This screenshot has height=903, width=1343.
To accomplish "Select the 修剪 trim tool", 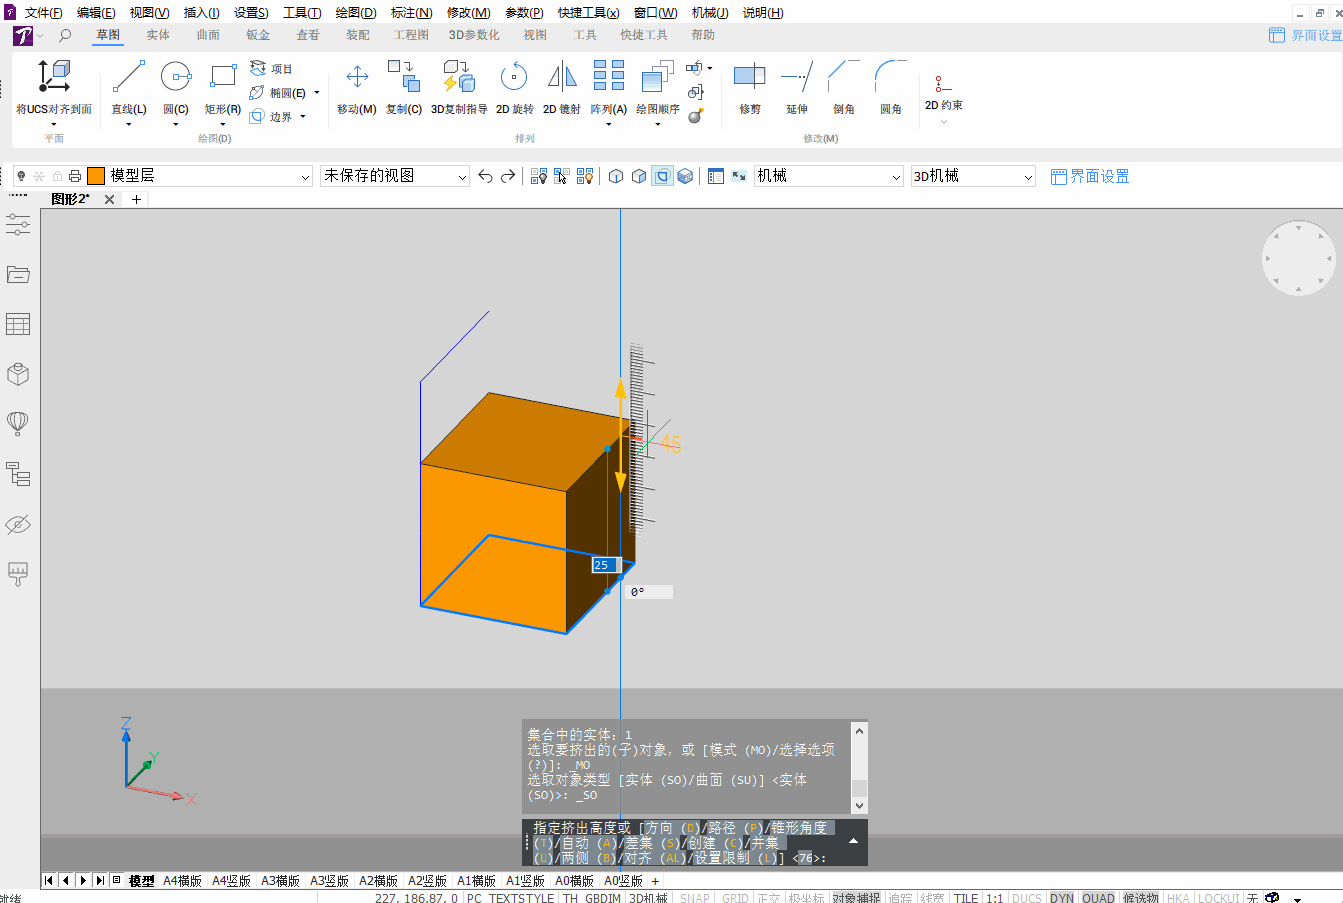I will click(x=750, y=86).
